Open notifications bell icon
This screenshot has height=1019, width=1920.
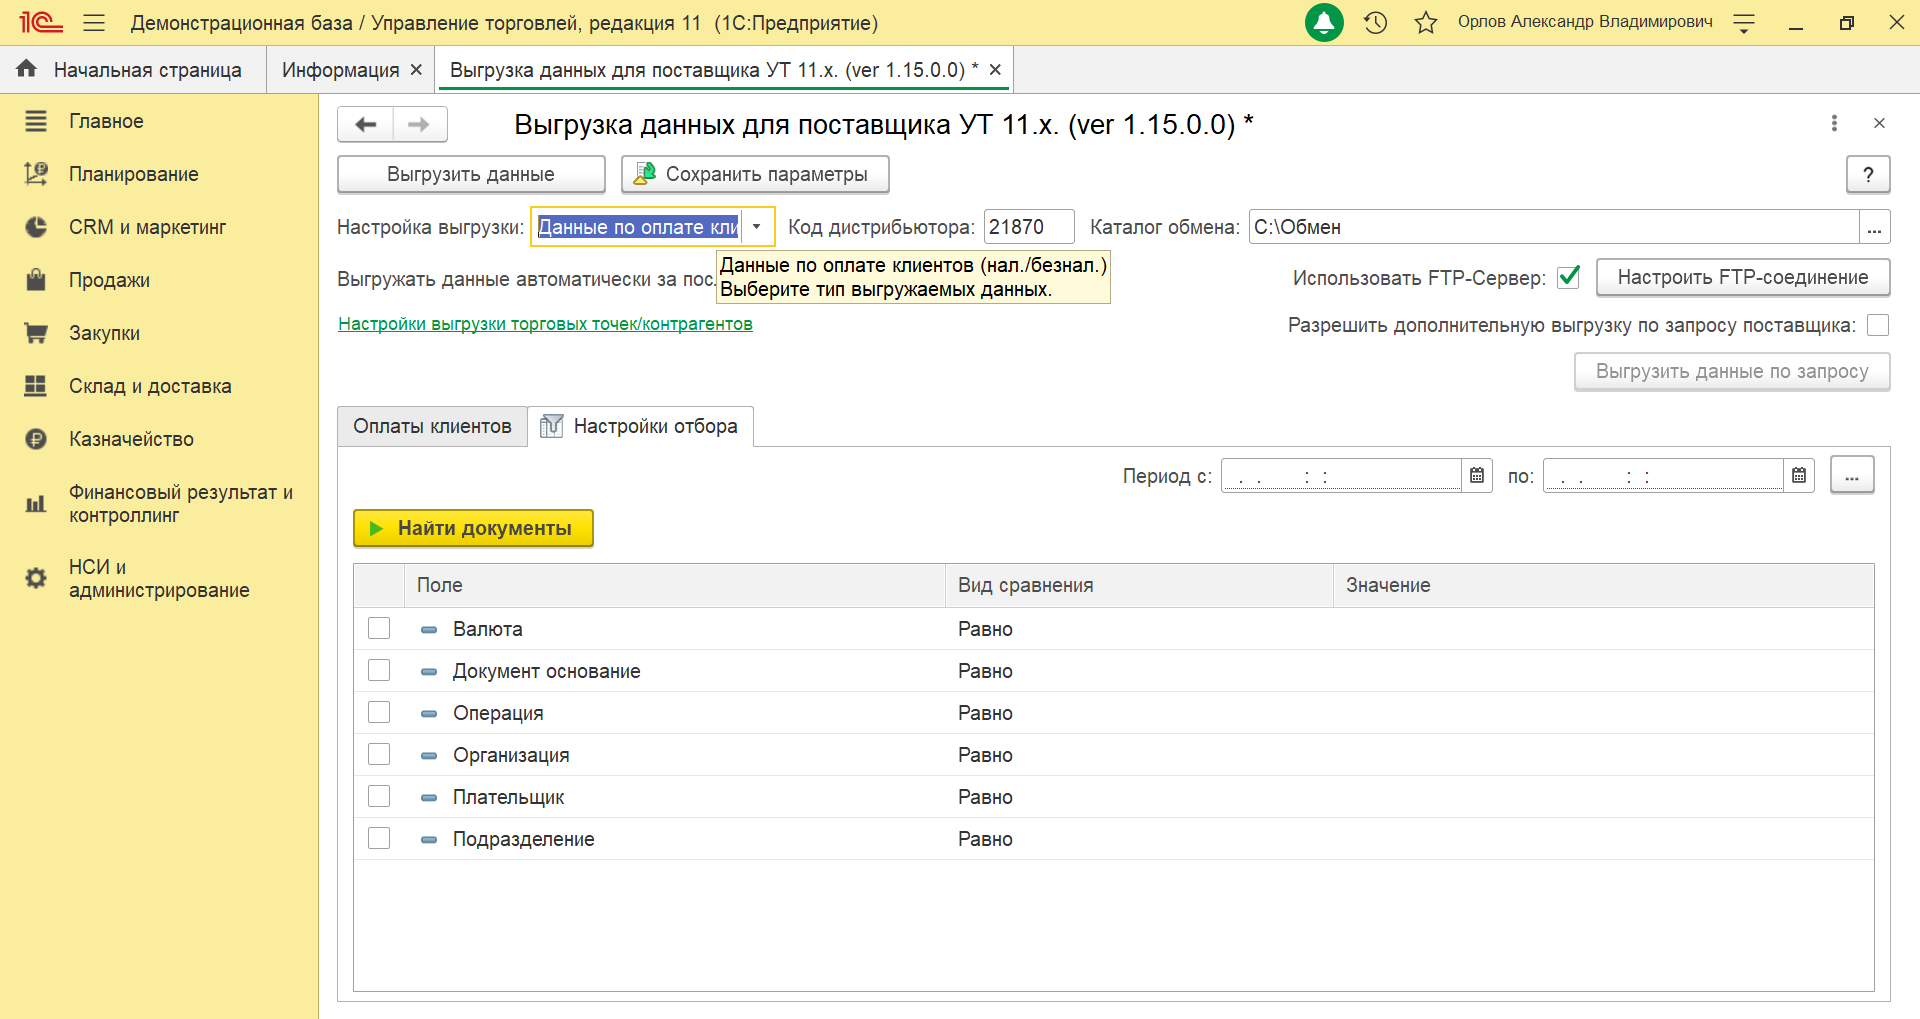tap(1324, 22)
